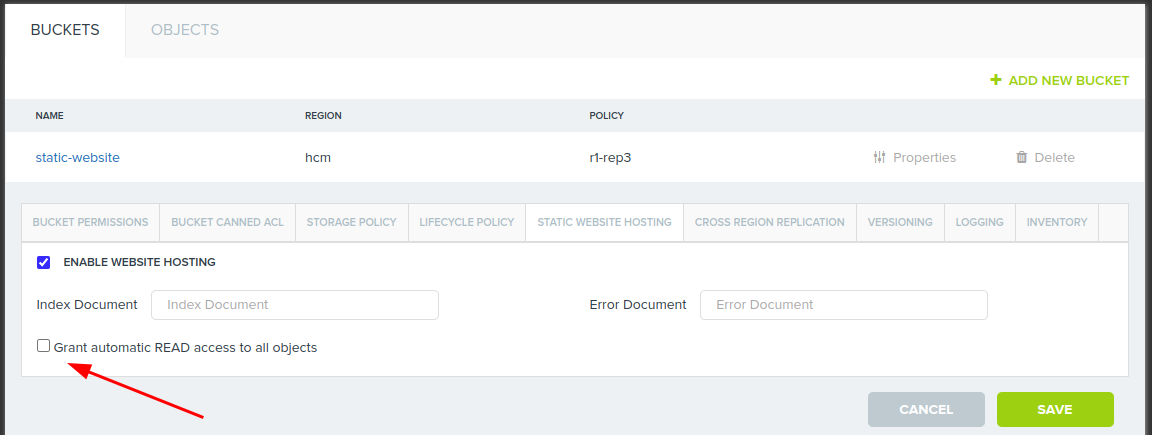Viewport: 1152px width, 435px height.
Task: Open the Bucket Canned ACL tab
Action: [227, 222]
